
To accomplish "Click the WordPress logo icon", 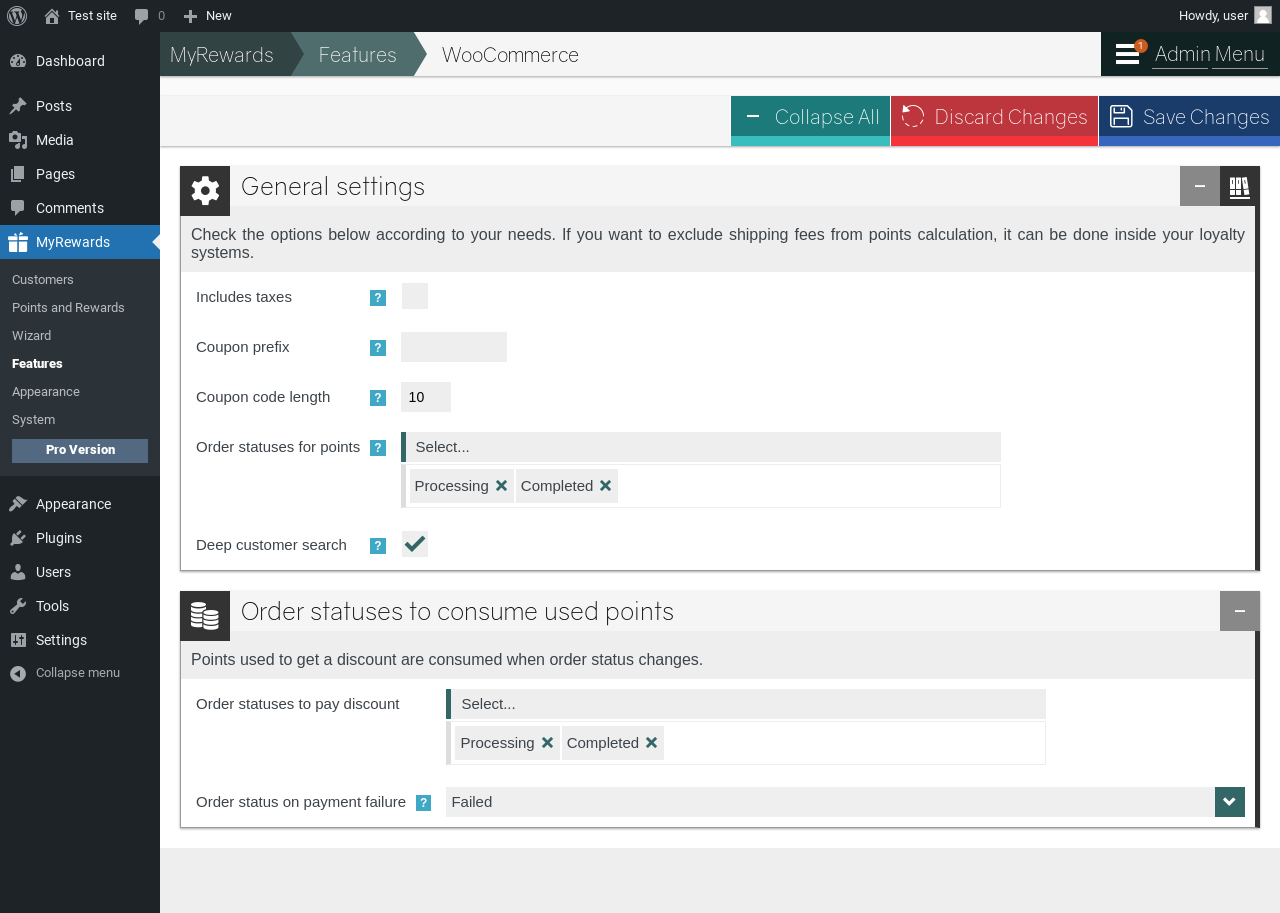I will pyautogui.click(x=17, y=16).
